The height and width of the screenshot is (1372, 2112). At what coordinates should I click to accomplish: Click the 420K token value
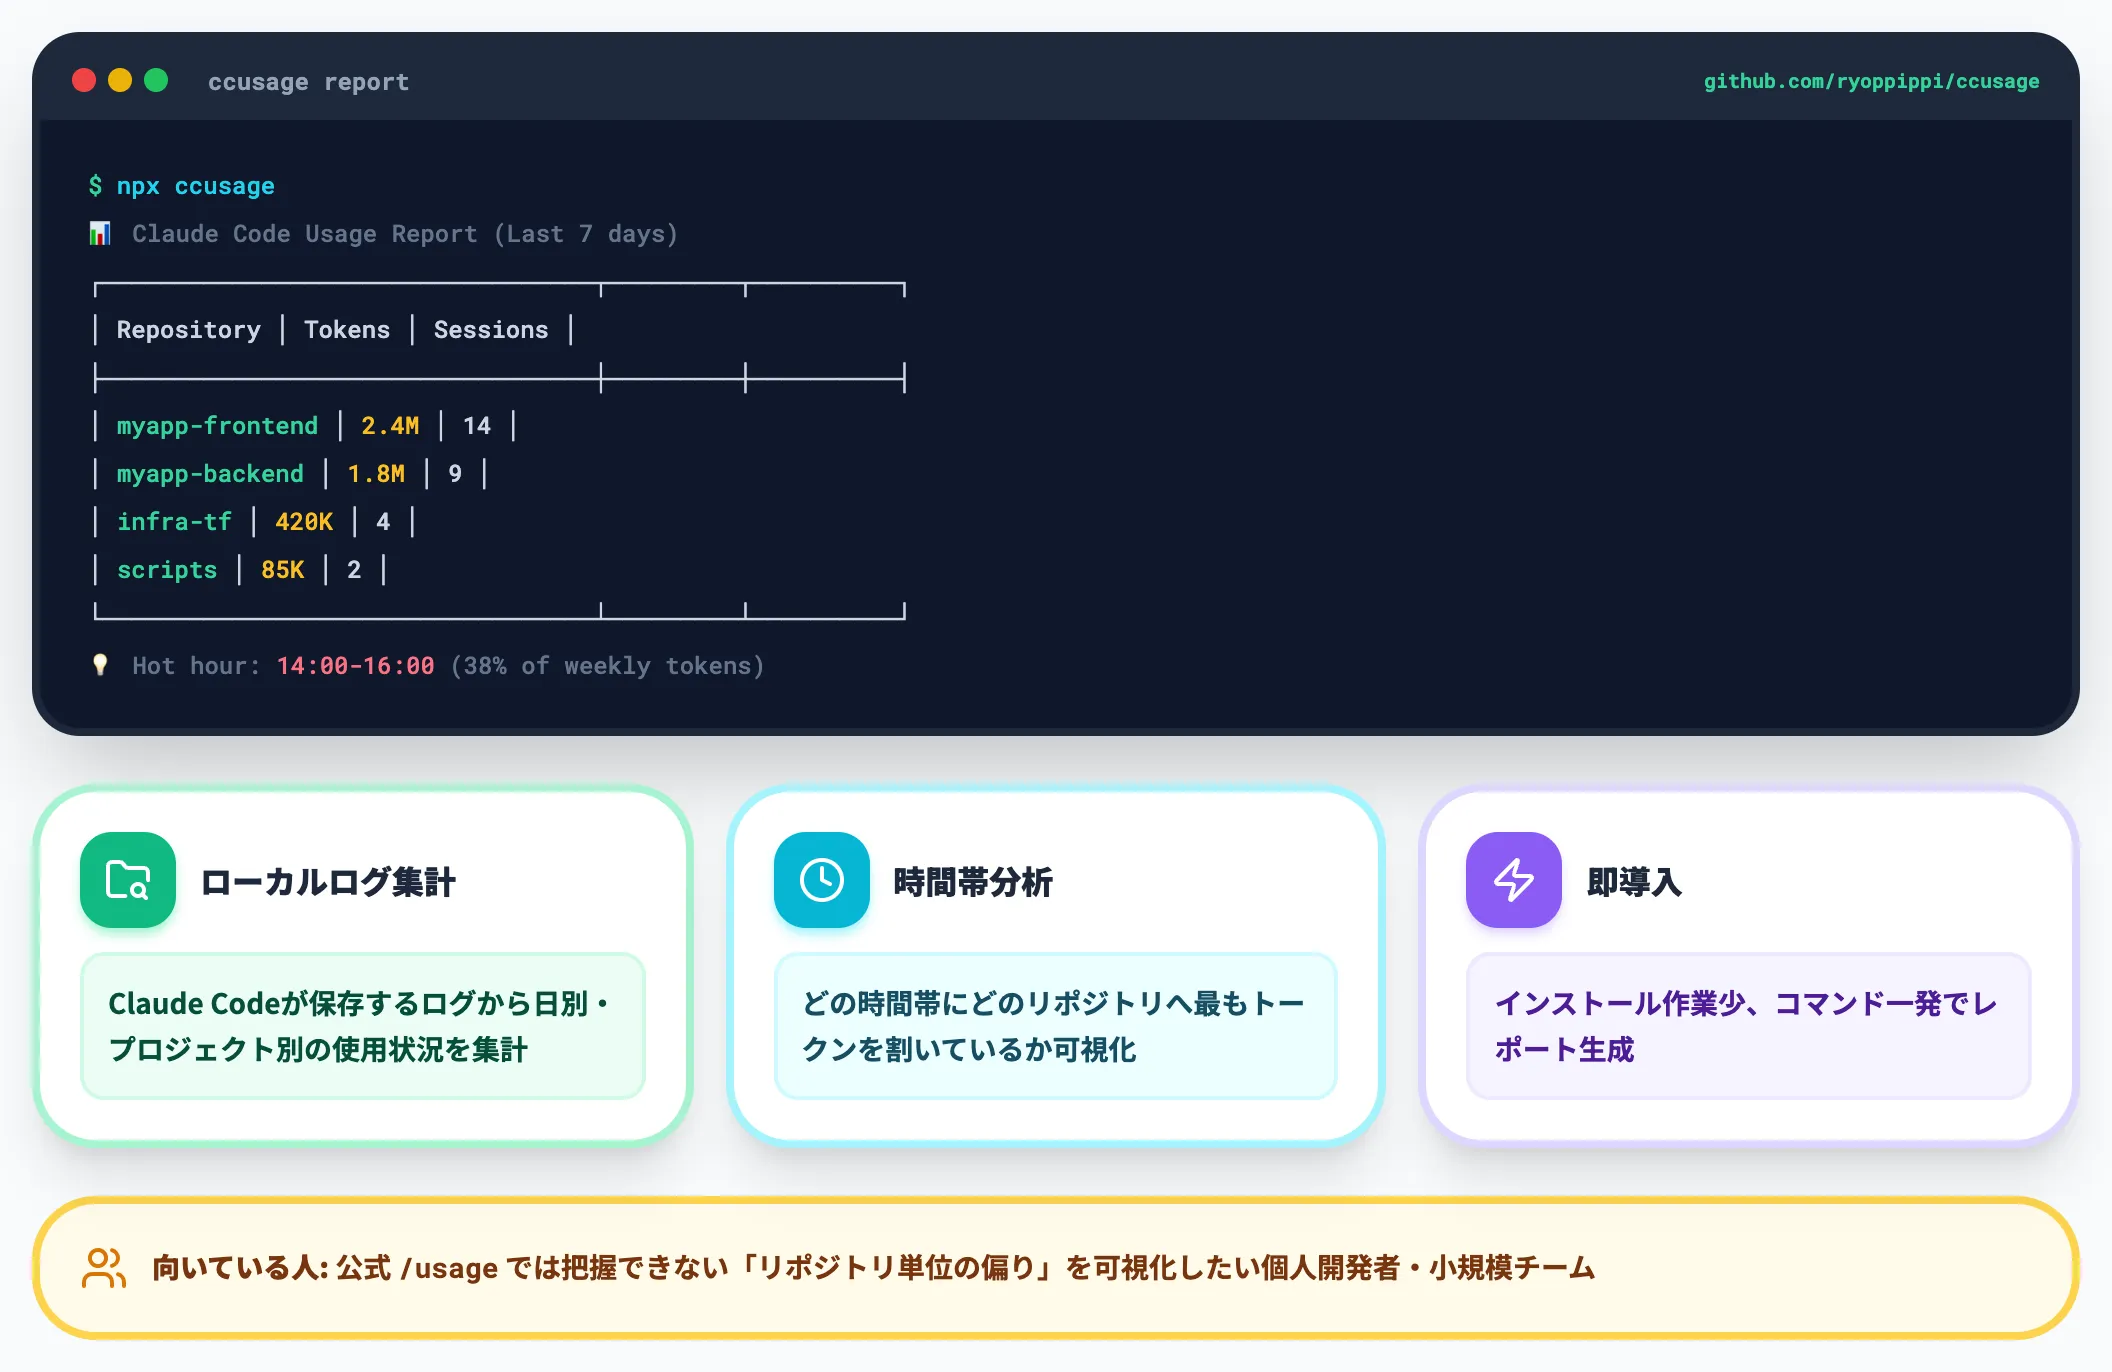(304, 522)
